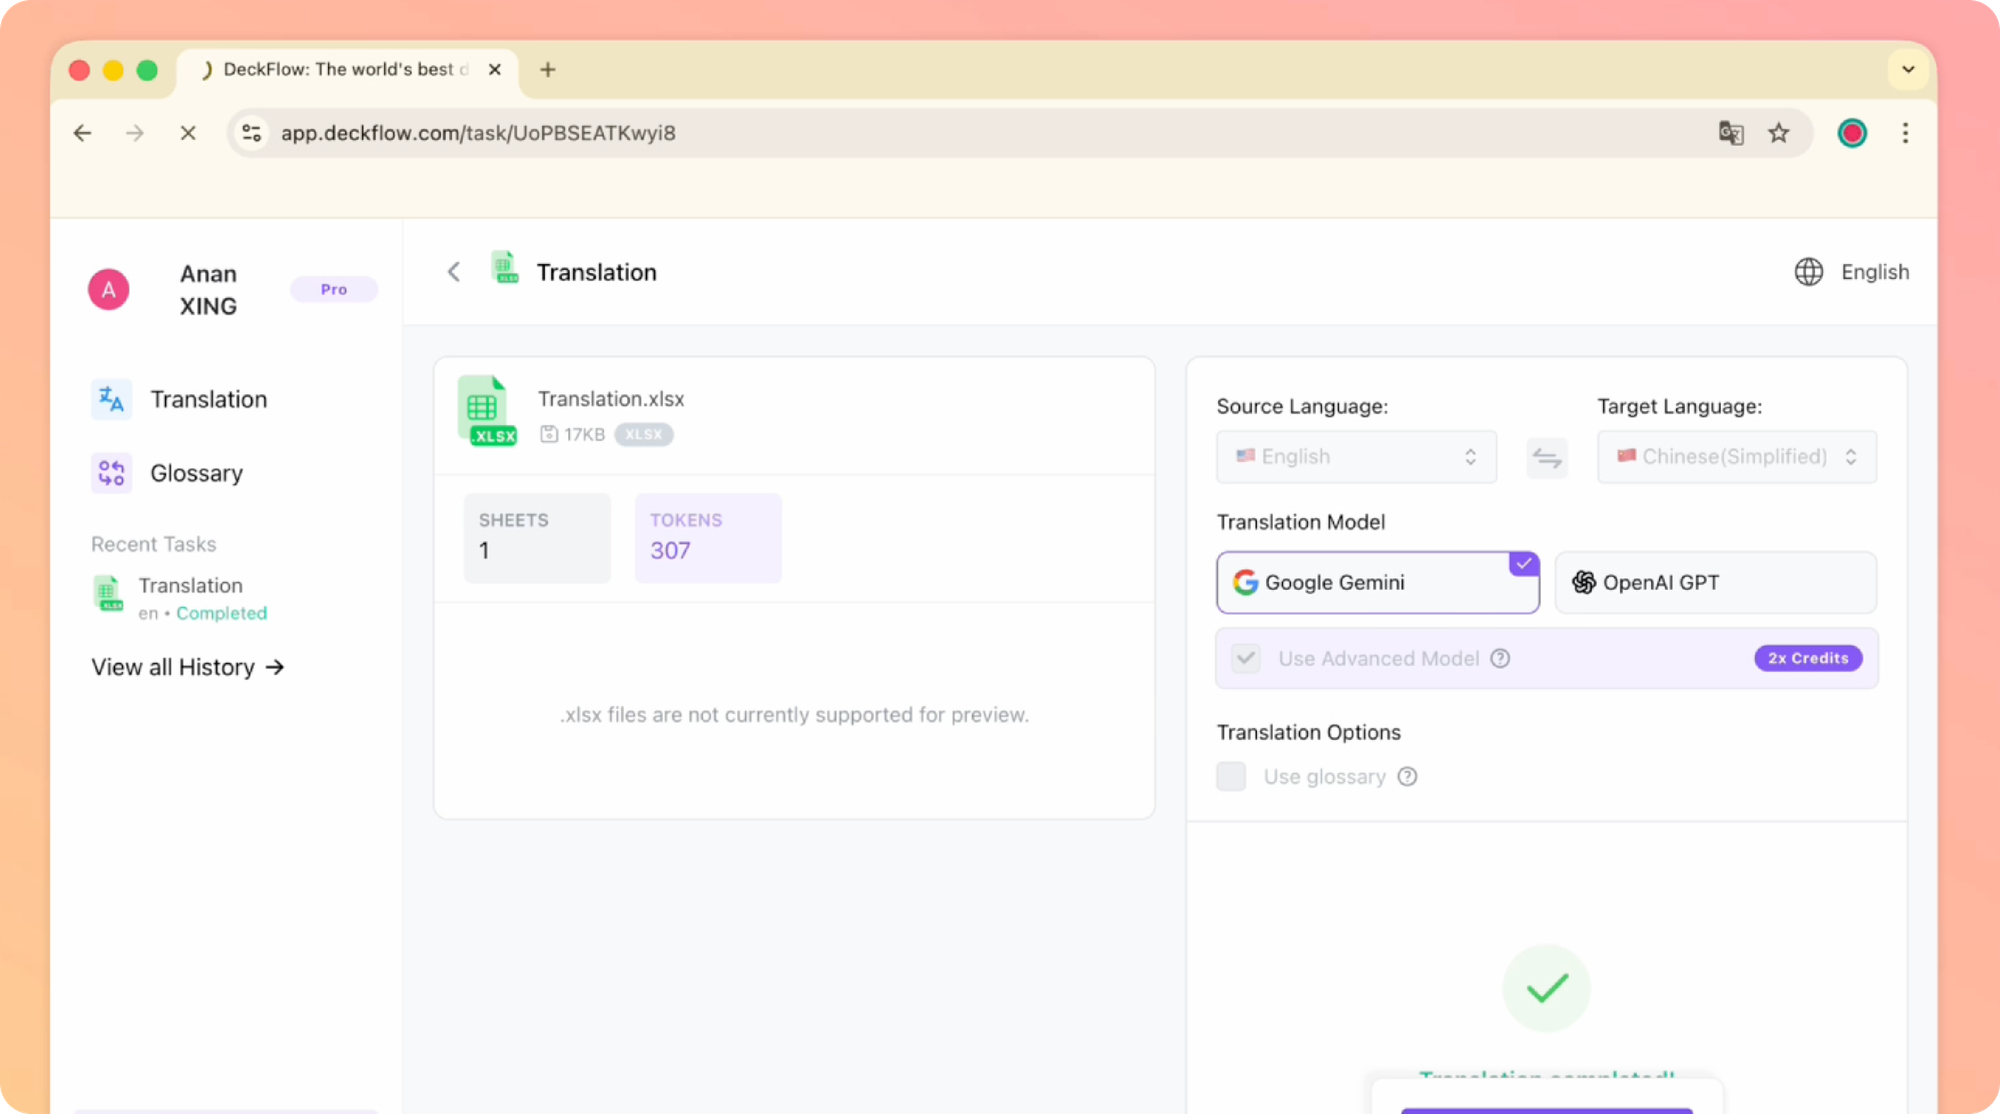Viewport: 2000px width, 1114px height.
Task: Click the View all History link
Action: click(188, 667)
